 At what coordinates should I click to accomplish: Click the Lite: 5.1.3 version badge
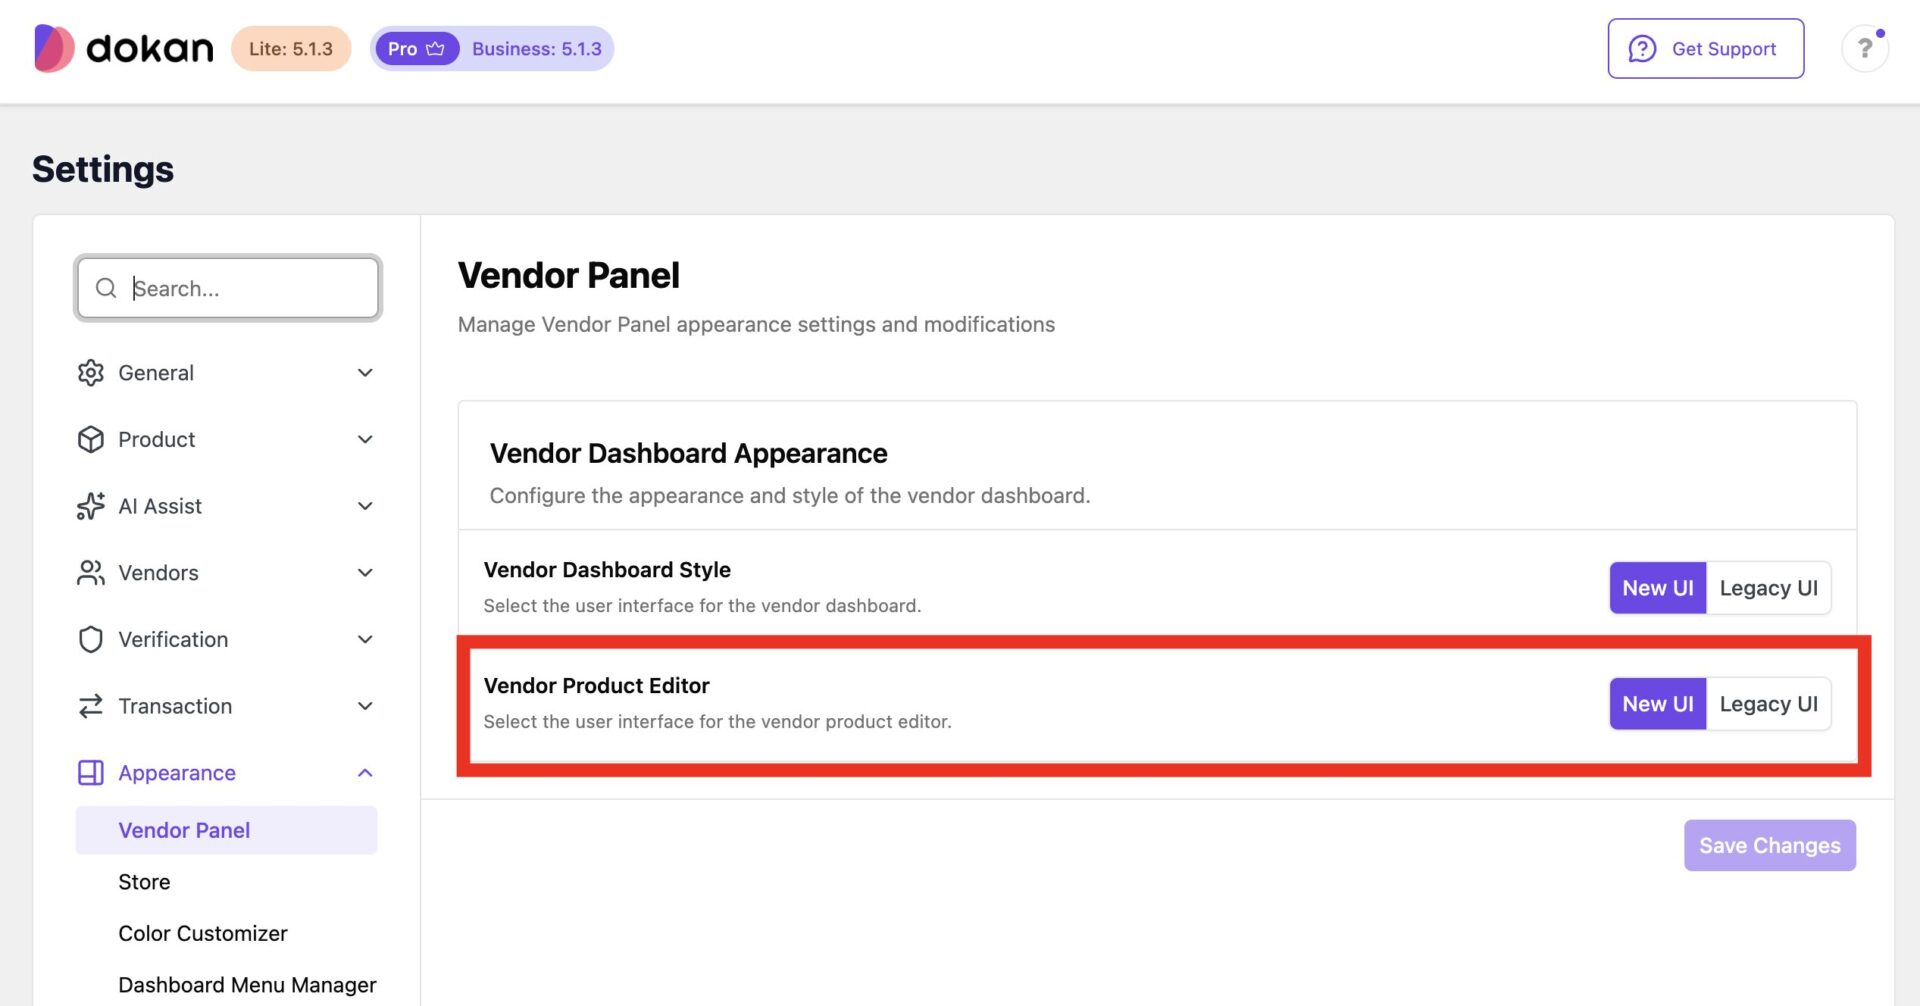click(291, 49)
